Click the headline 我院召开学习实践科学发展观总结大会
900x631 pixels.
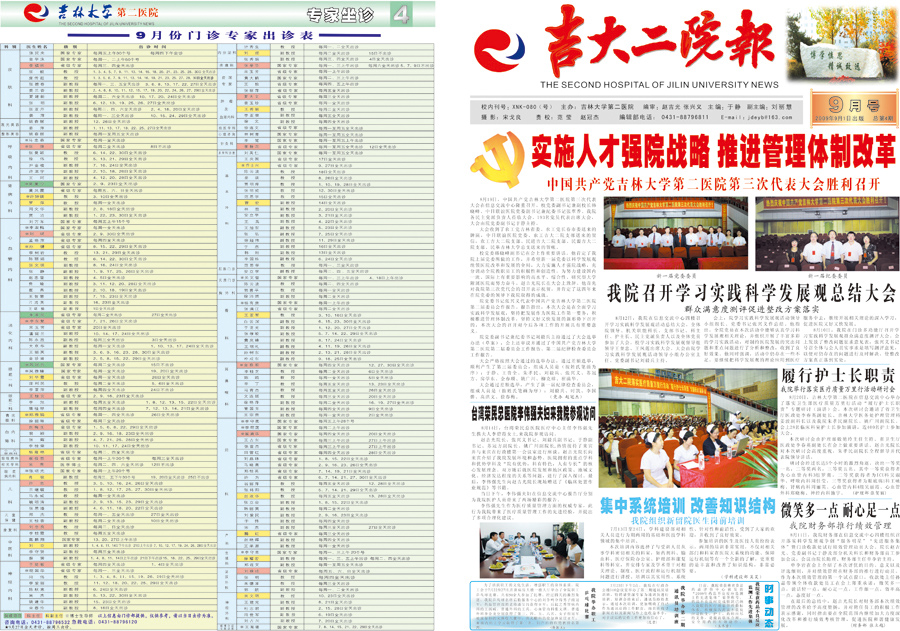point(751,293)
